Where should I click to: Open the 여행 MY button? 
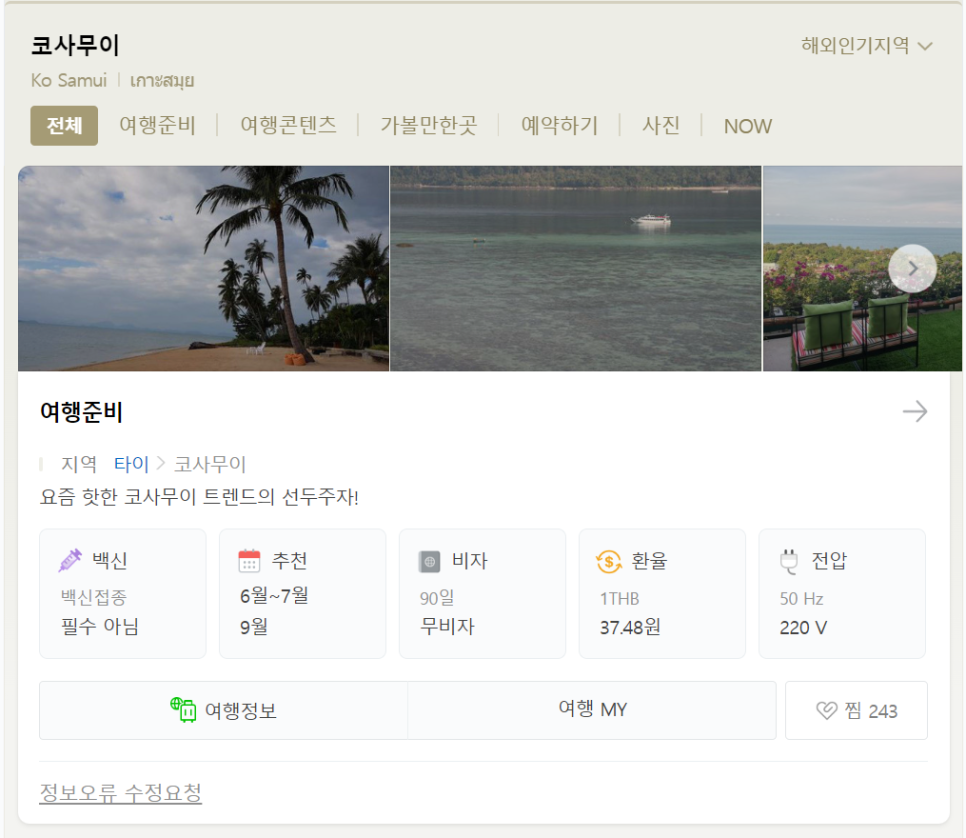click(x=592, y=710)
